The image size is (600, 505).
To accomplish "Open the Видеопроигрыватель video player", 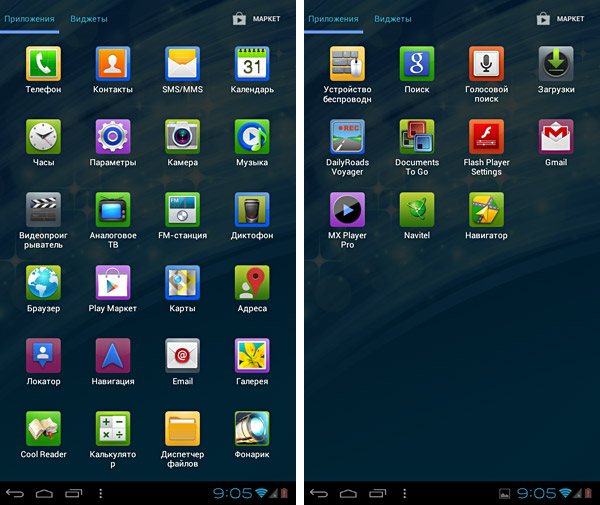I will (x=43, y=210).
